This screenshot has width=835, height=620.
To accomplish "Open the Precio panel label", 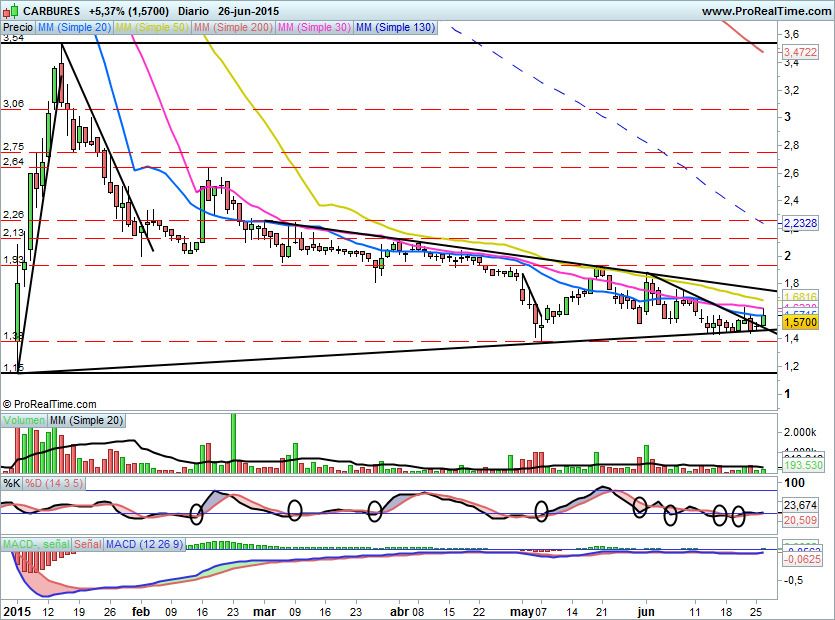I will [x=18, y=27].
